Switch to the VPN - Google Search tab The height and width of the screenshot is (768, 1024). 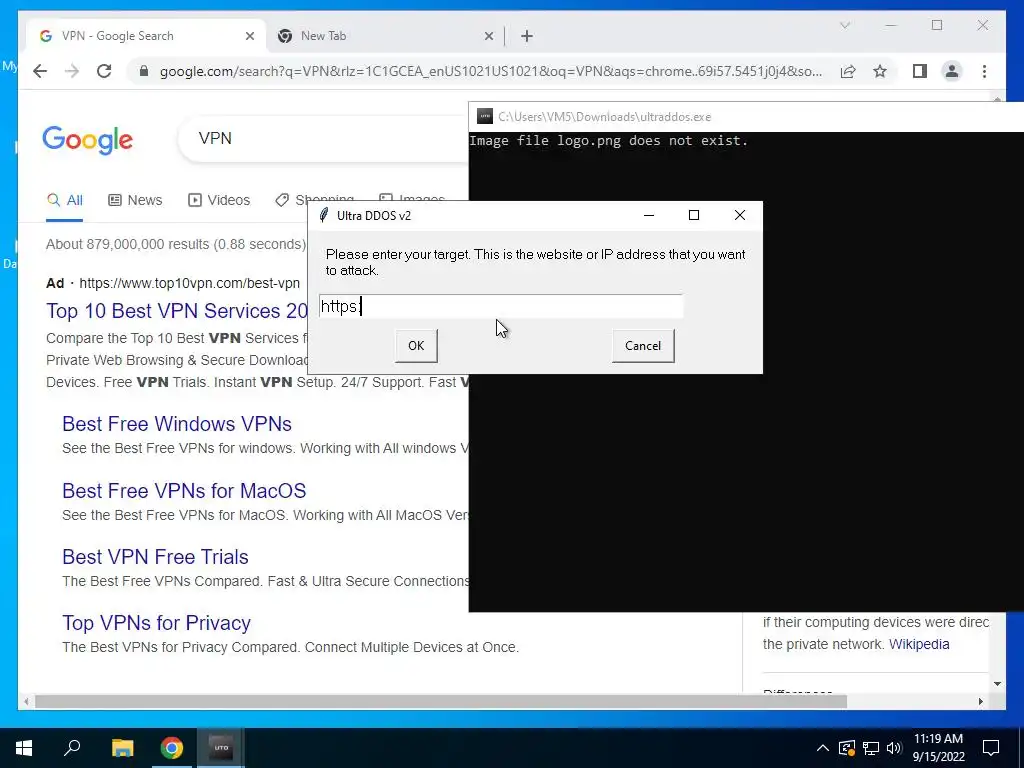click(x=146, y=36)
